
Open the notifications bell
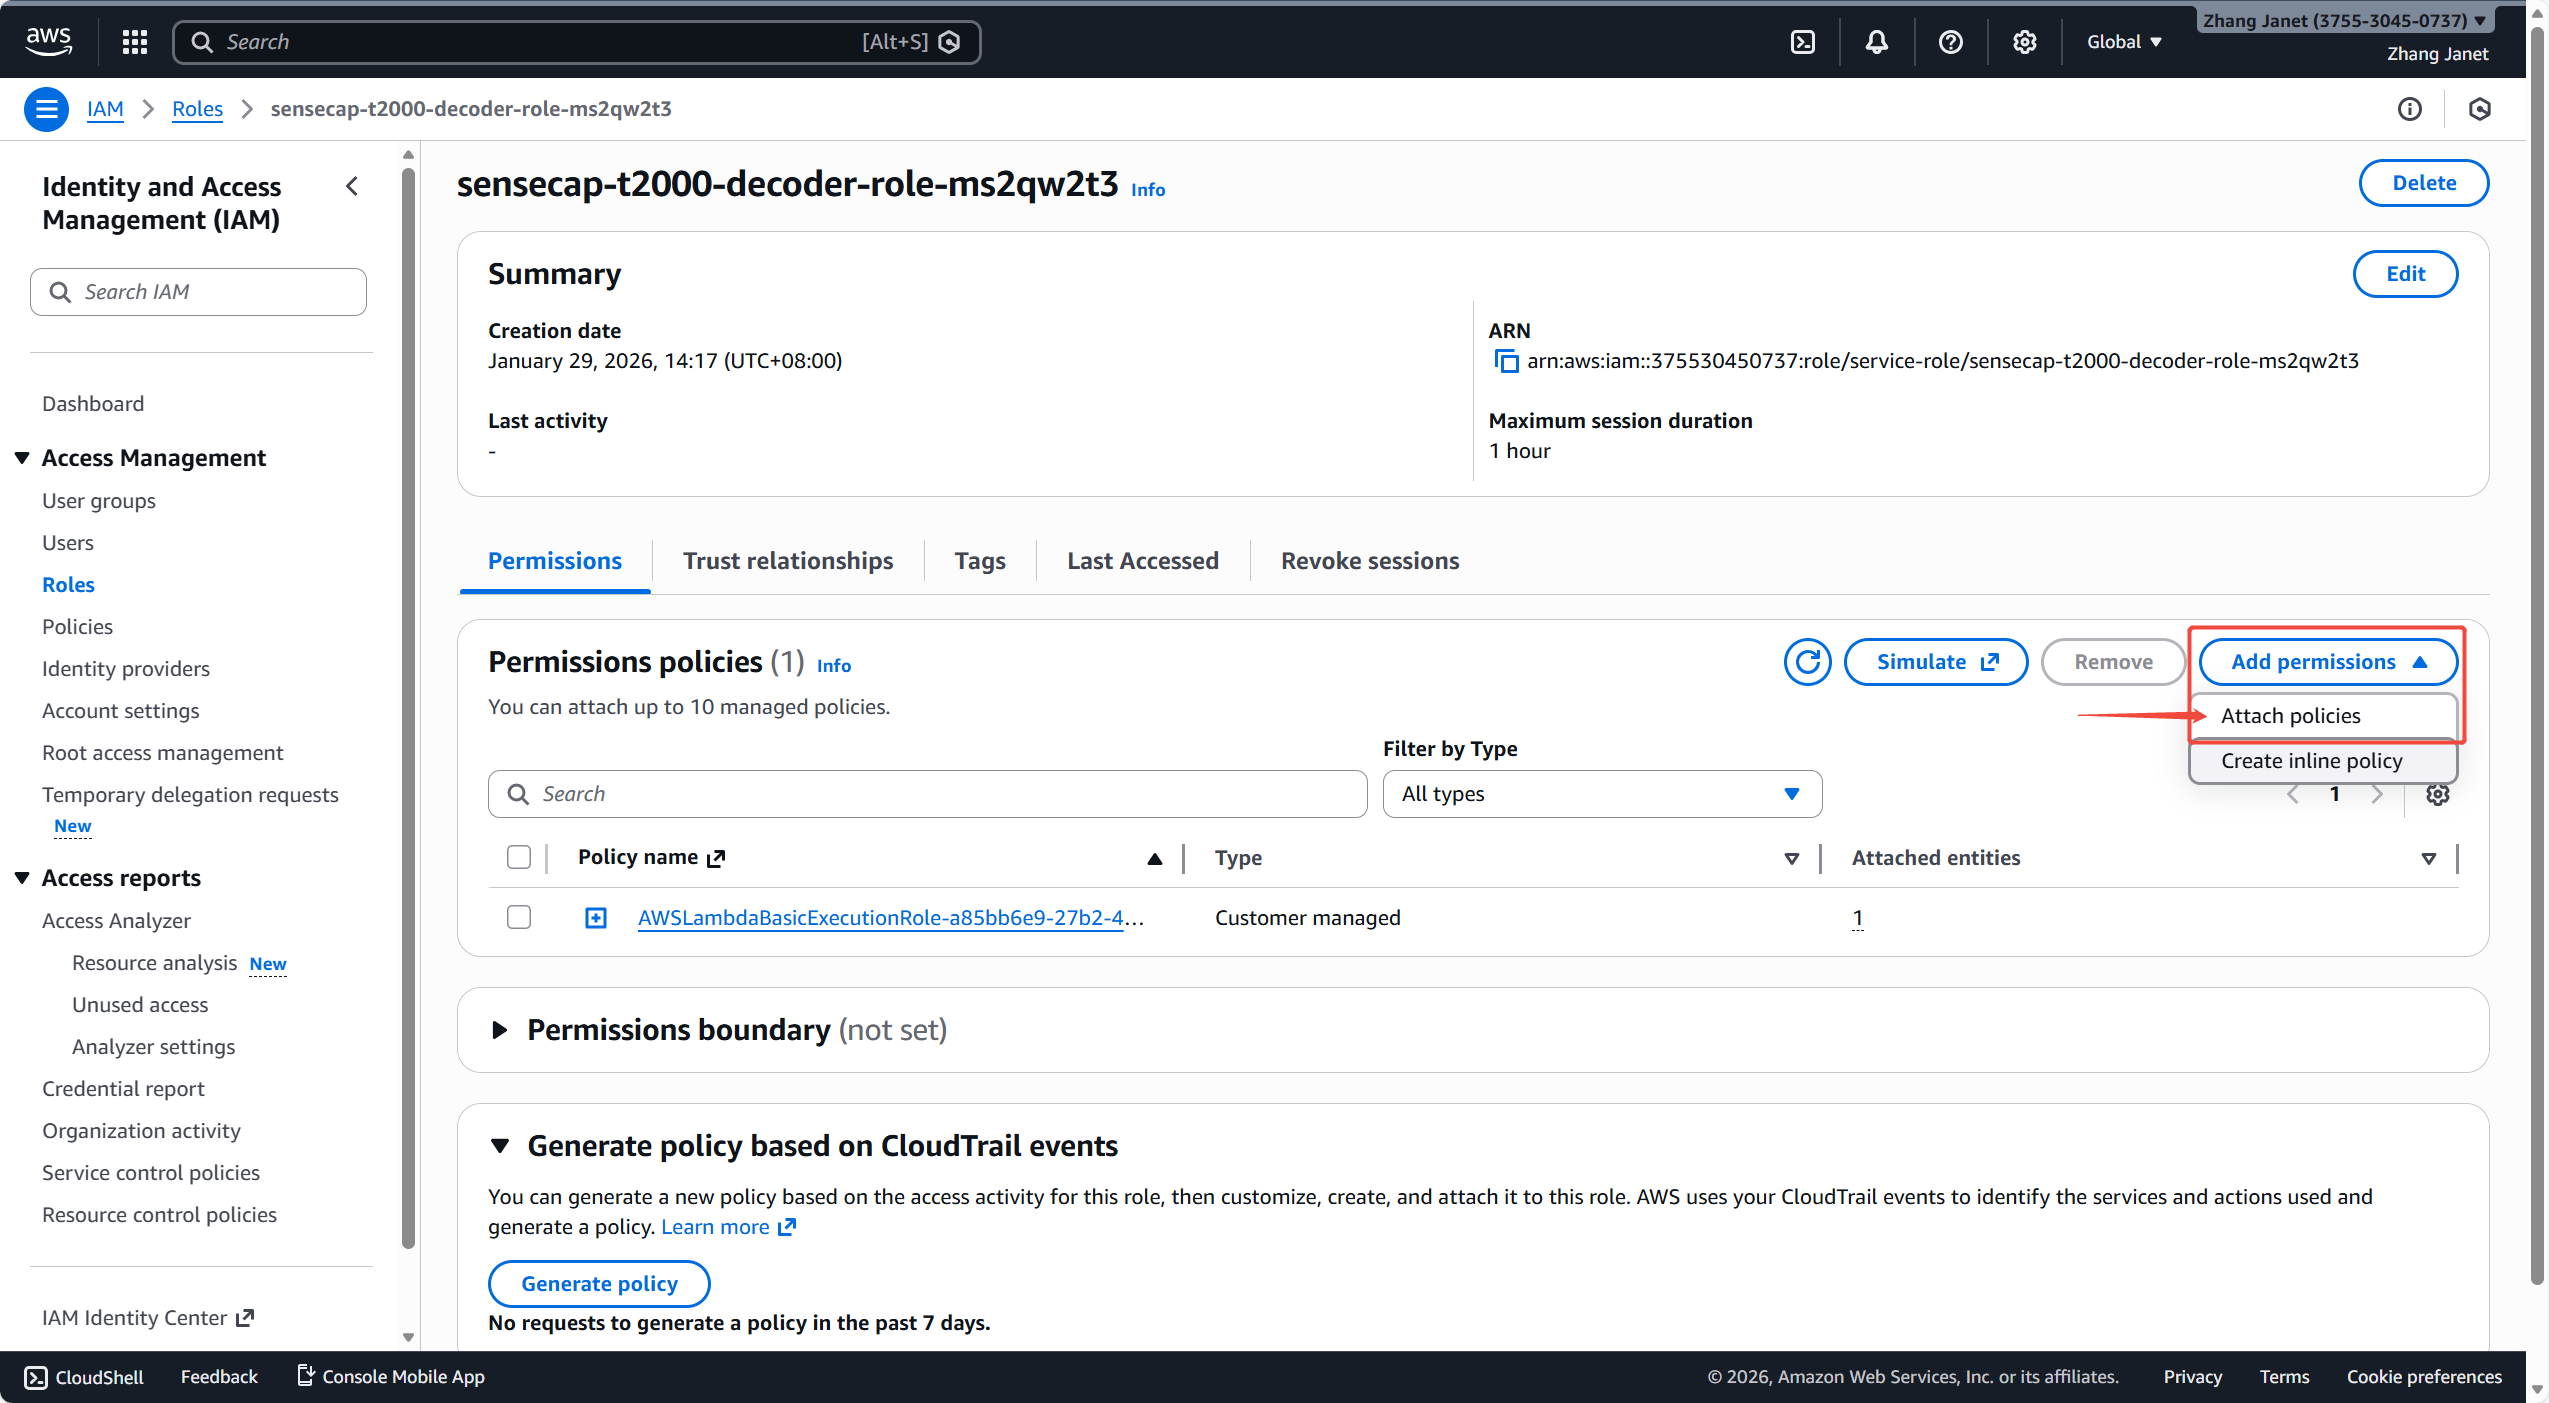1876,42
